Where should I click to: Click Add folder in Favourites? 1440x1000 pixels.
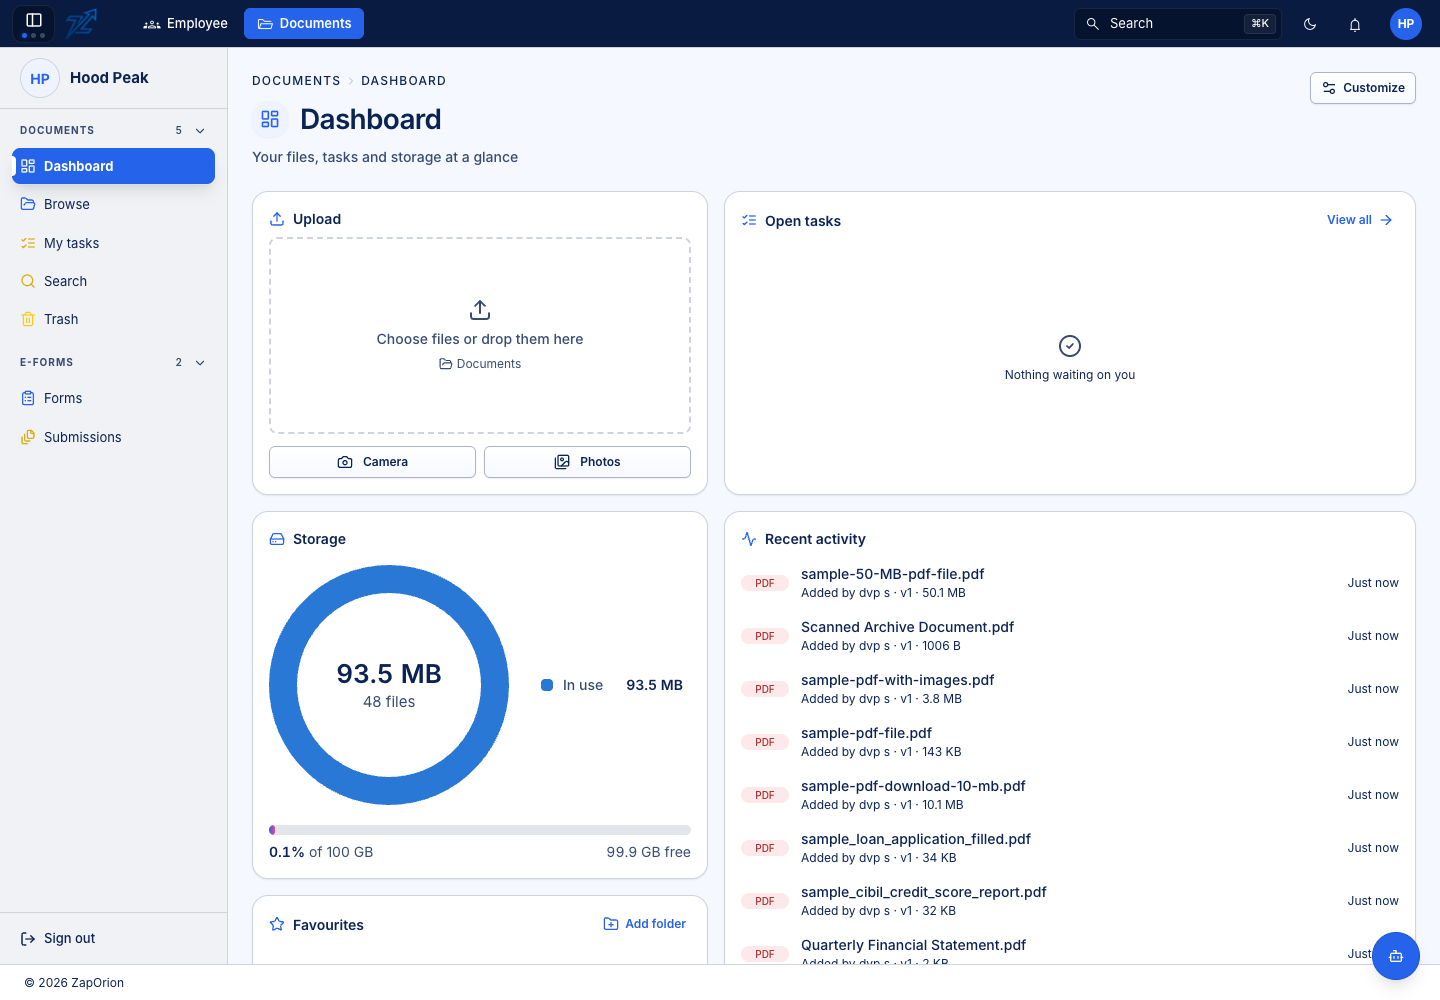(x=645, y=924)
